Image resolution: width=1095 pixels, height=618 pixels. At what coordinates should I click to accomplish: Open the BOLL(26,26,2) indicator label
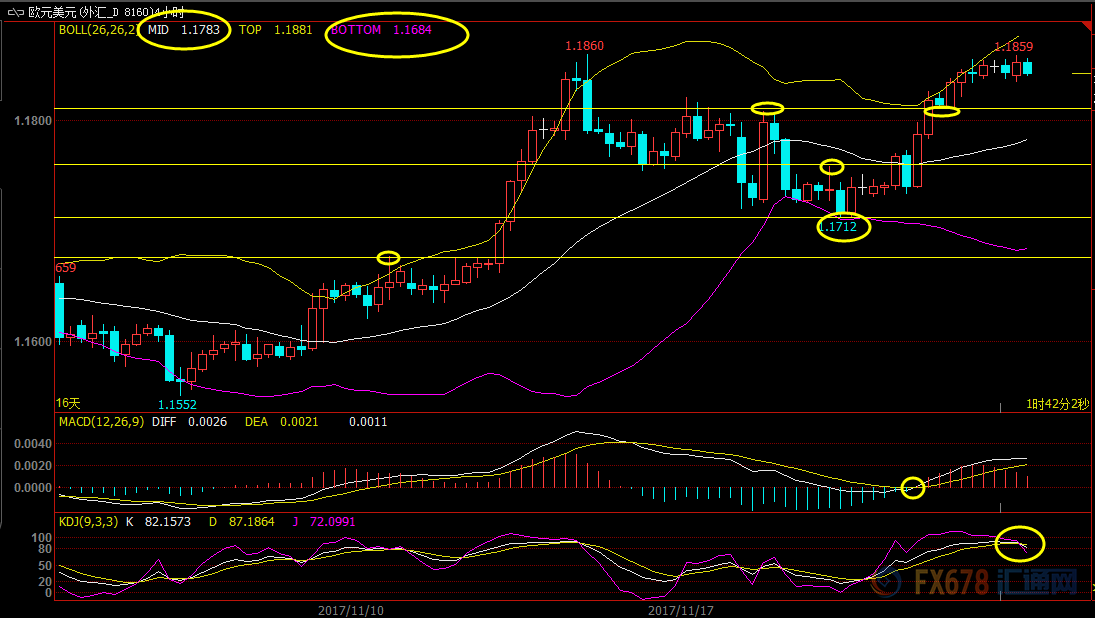pos(98,30)
